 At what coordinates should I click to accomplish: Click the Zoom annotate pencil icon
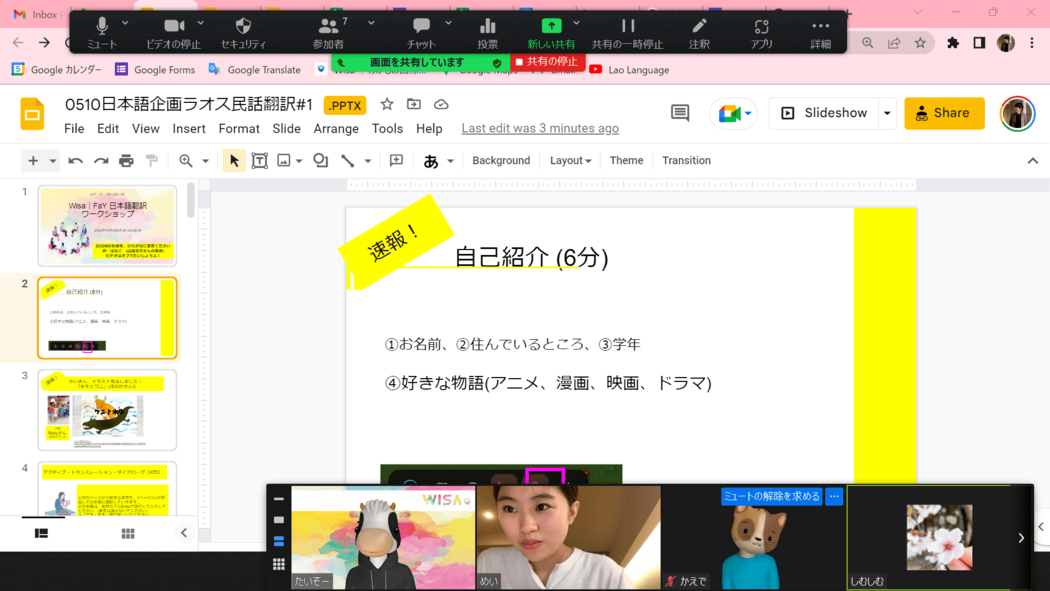point(699,32)
